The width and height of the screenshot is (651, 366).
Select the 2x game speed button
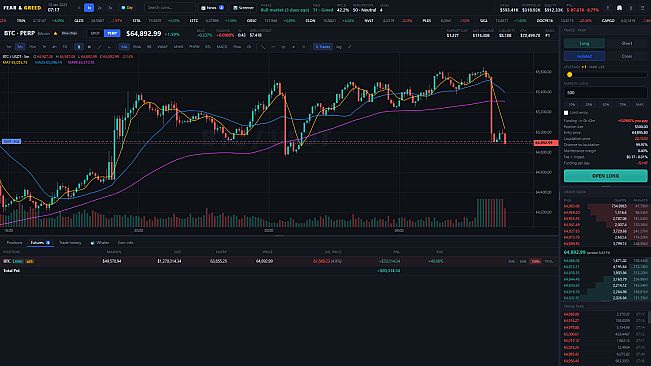(x=100, y=7)
